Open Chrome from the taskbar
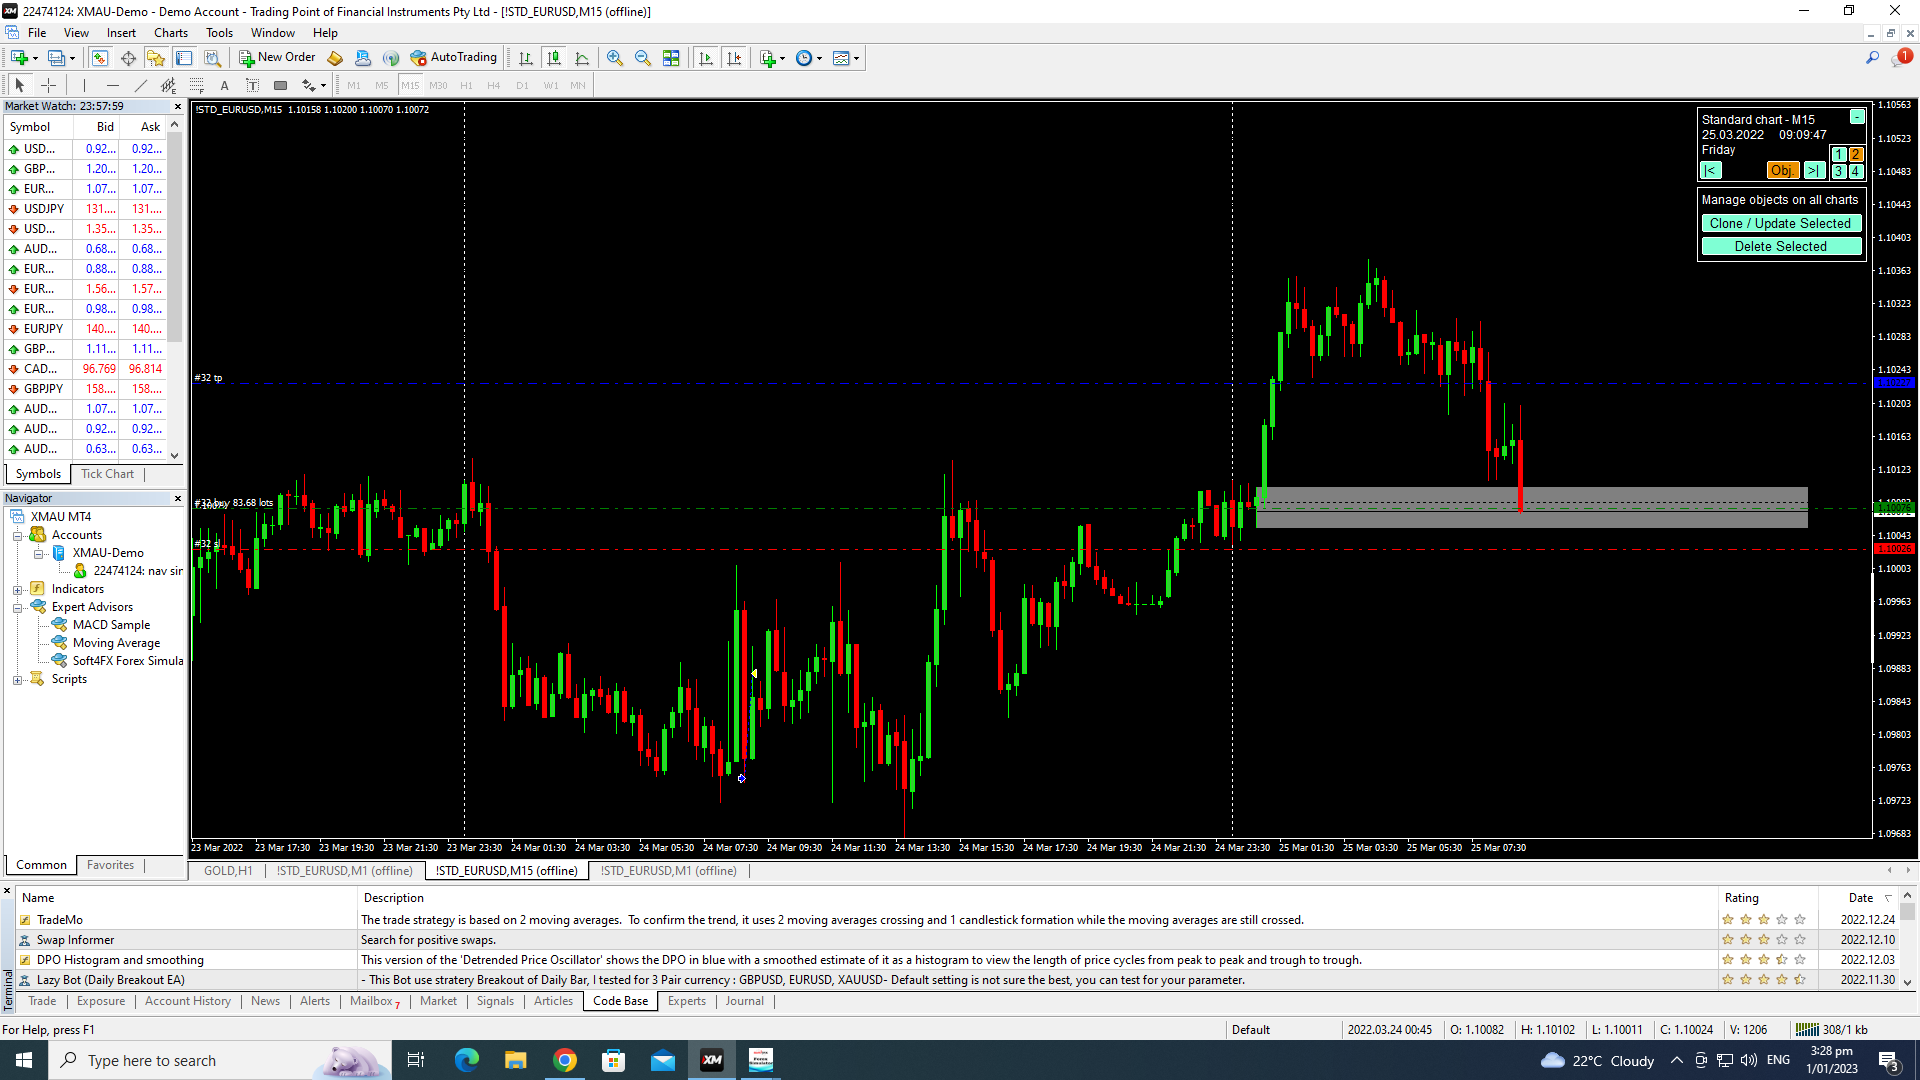Image resolution: width=1920 pixels, height=1080 pixels. click(565, 1061)
